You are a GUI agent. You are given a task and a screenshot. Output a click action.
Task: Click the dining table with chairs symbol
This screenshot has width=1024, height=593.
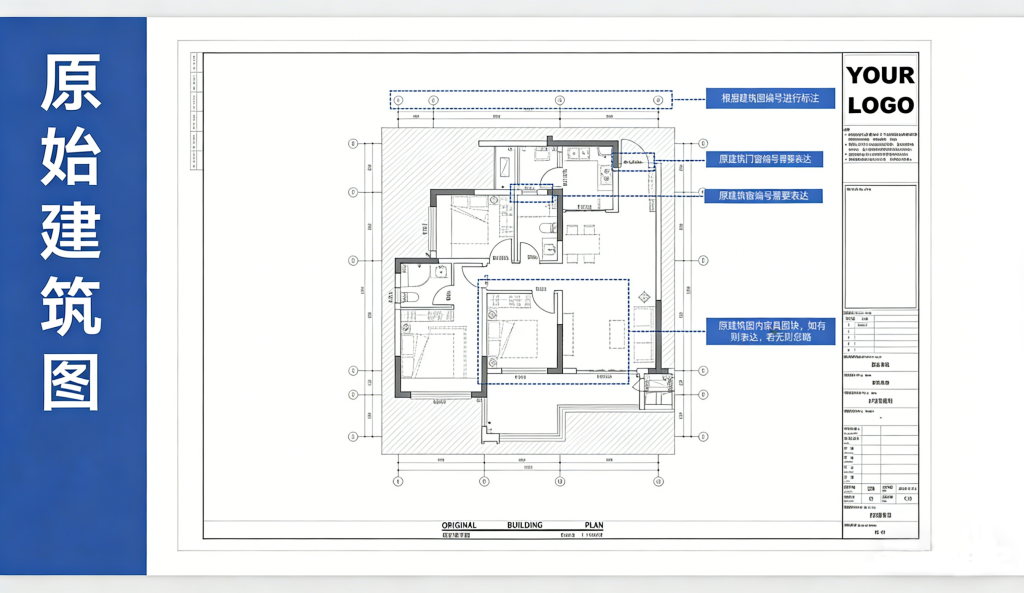pos(580,243)
